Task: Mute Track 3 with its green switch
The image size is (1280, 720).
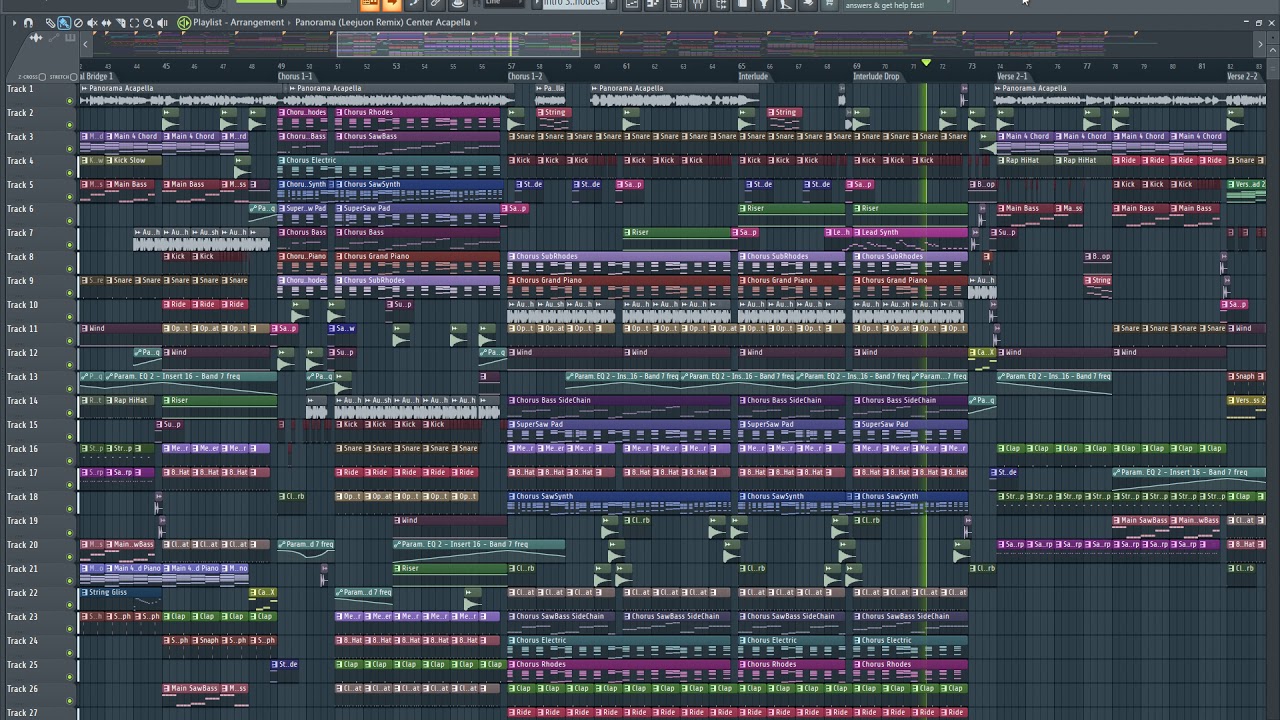Action: coord(69,149)
